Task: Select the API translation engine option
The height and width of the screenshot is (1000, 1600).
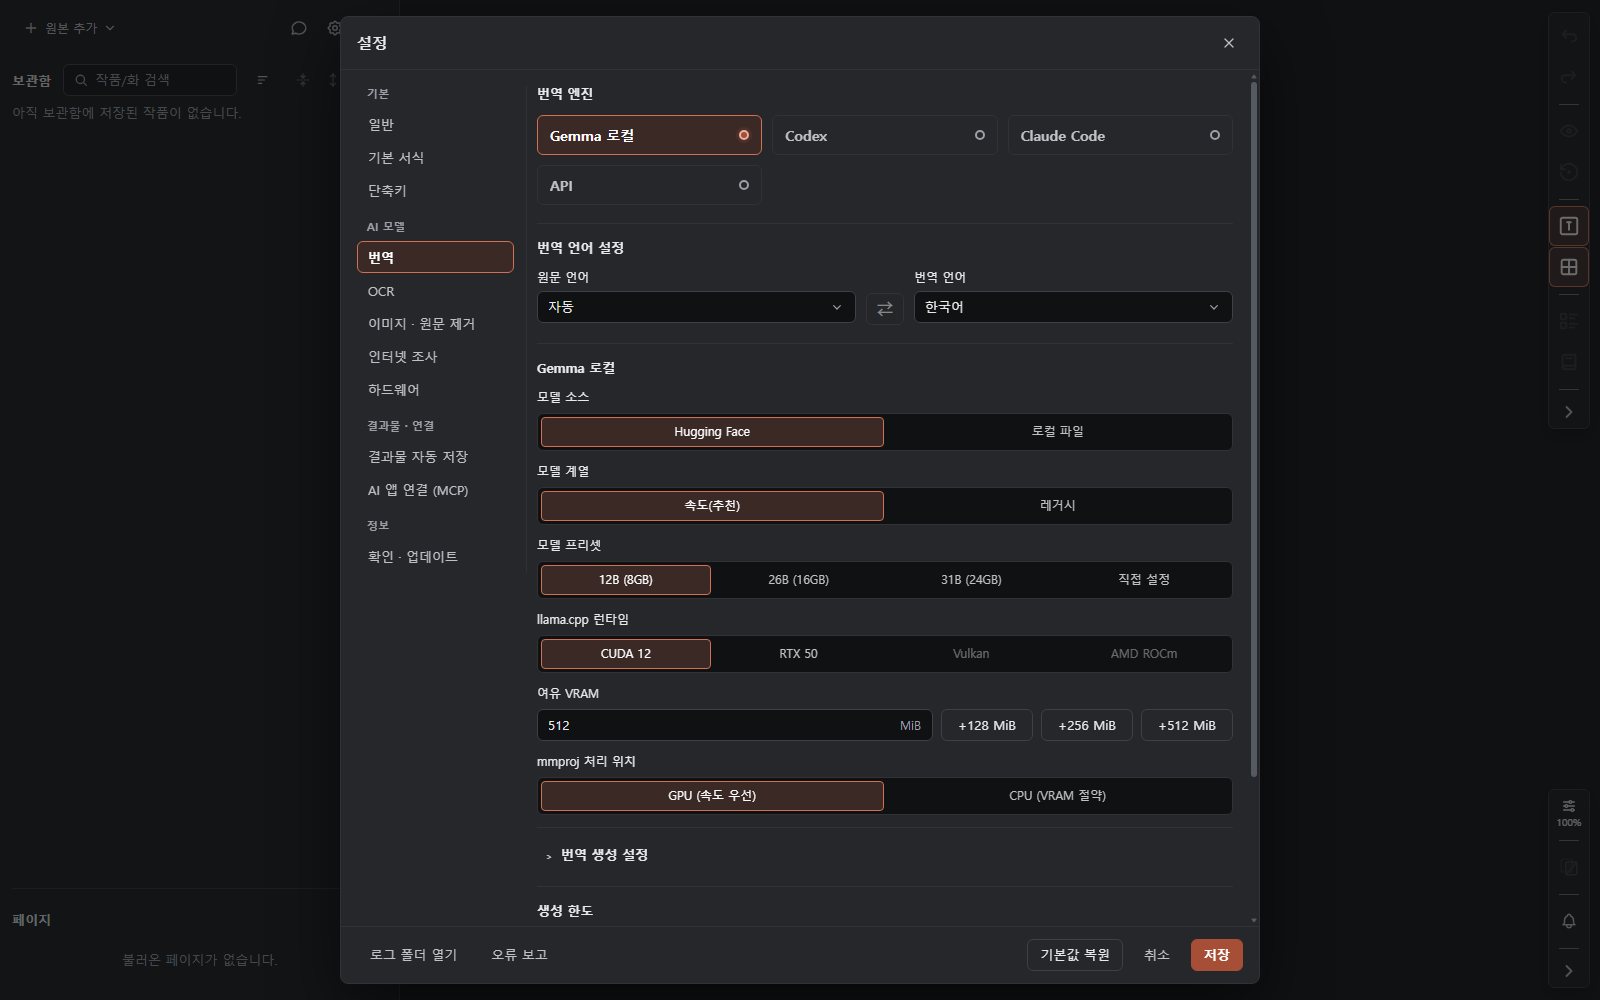Action: [x=649, y=185]
